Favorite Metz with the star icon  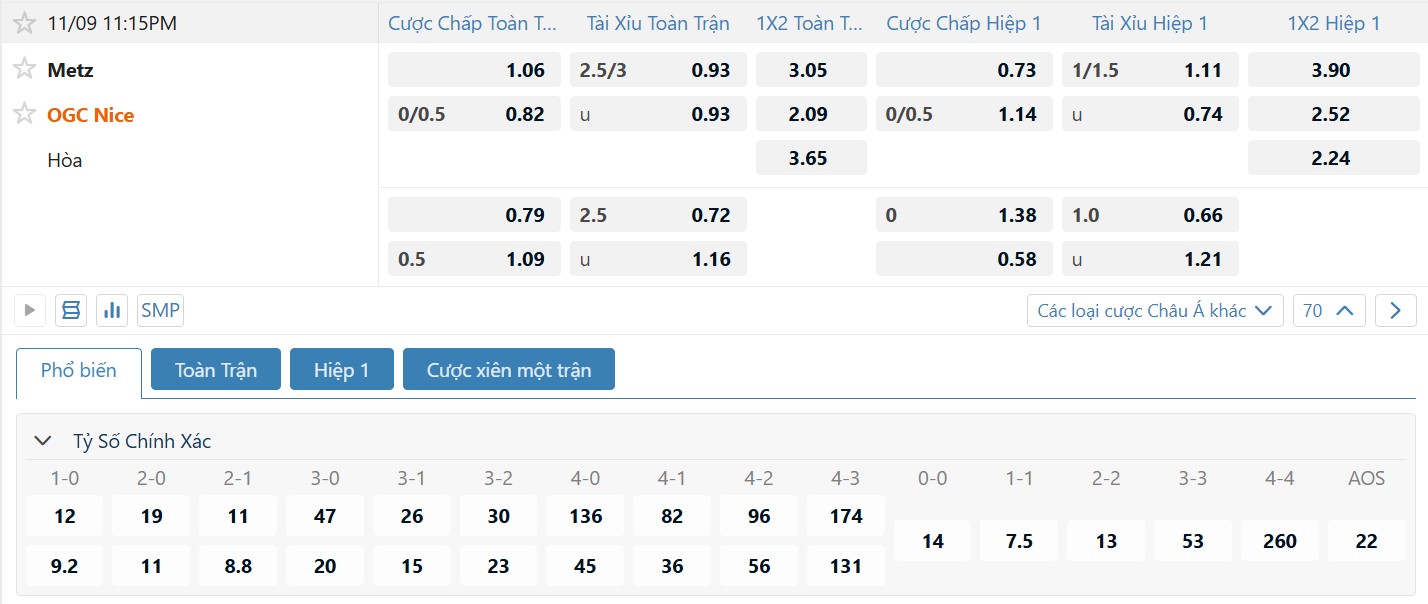(x=25, y=69)
